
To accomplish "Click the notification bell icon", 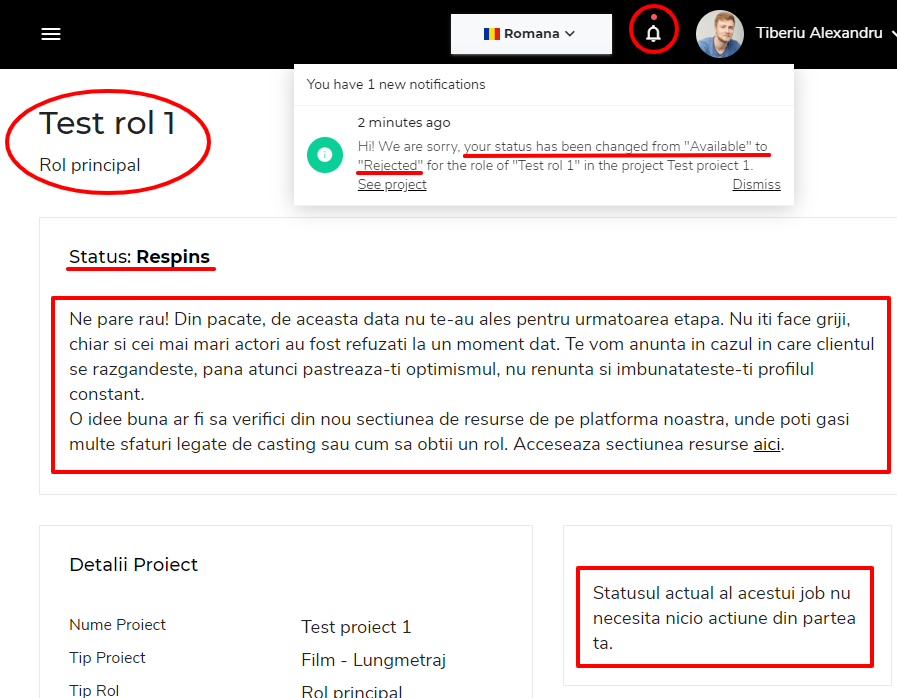I will tap(653, 33).
